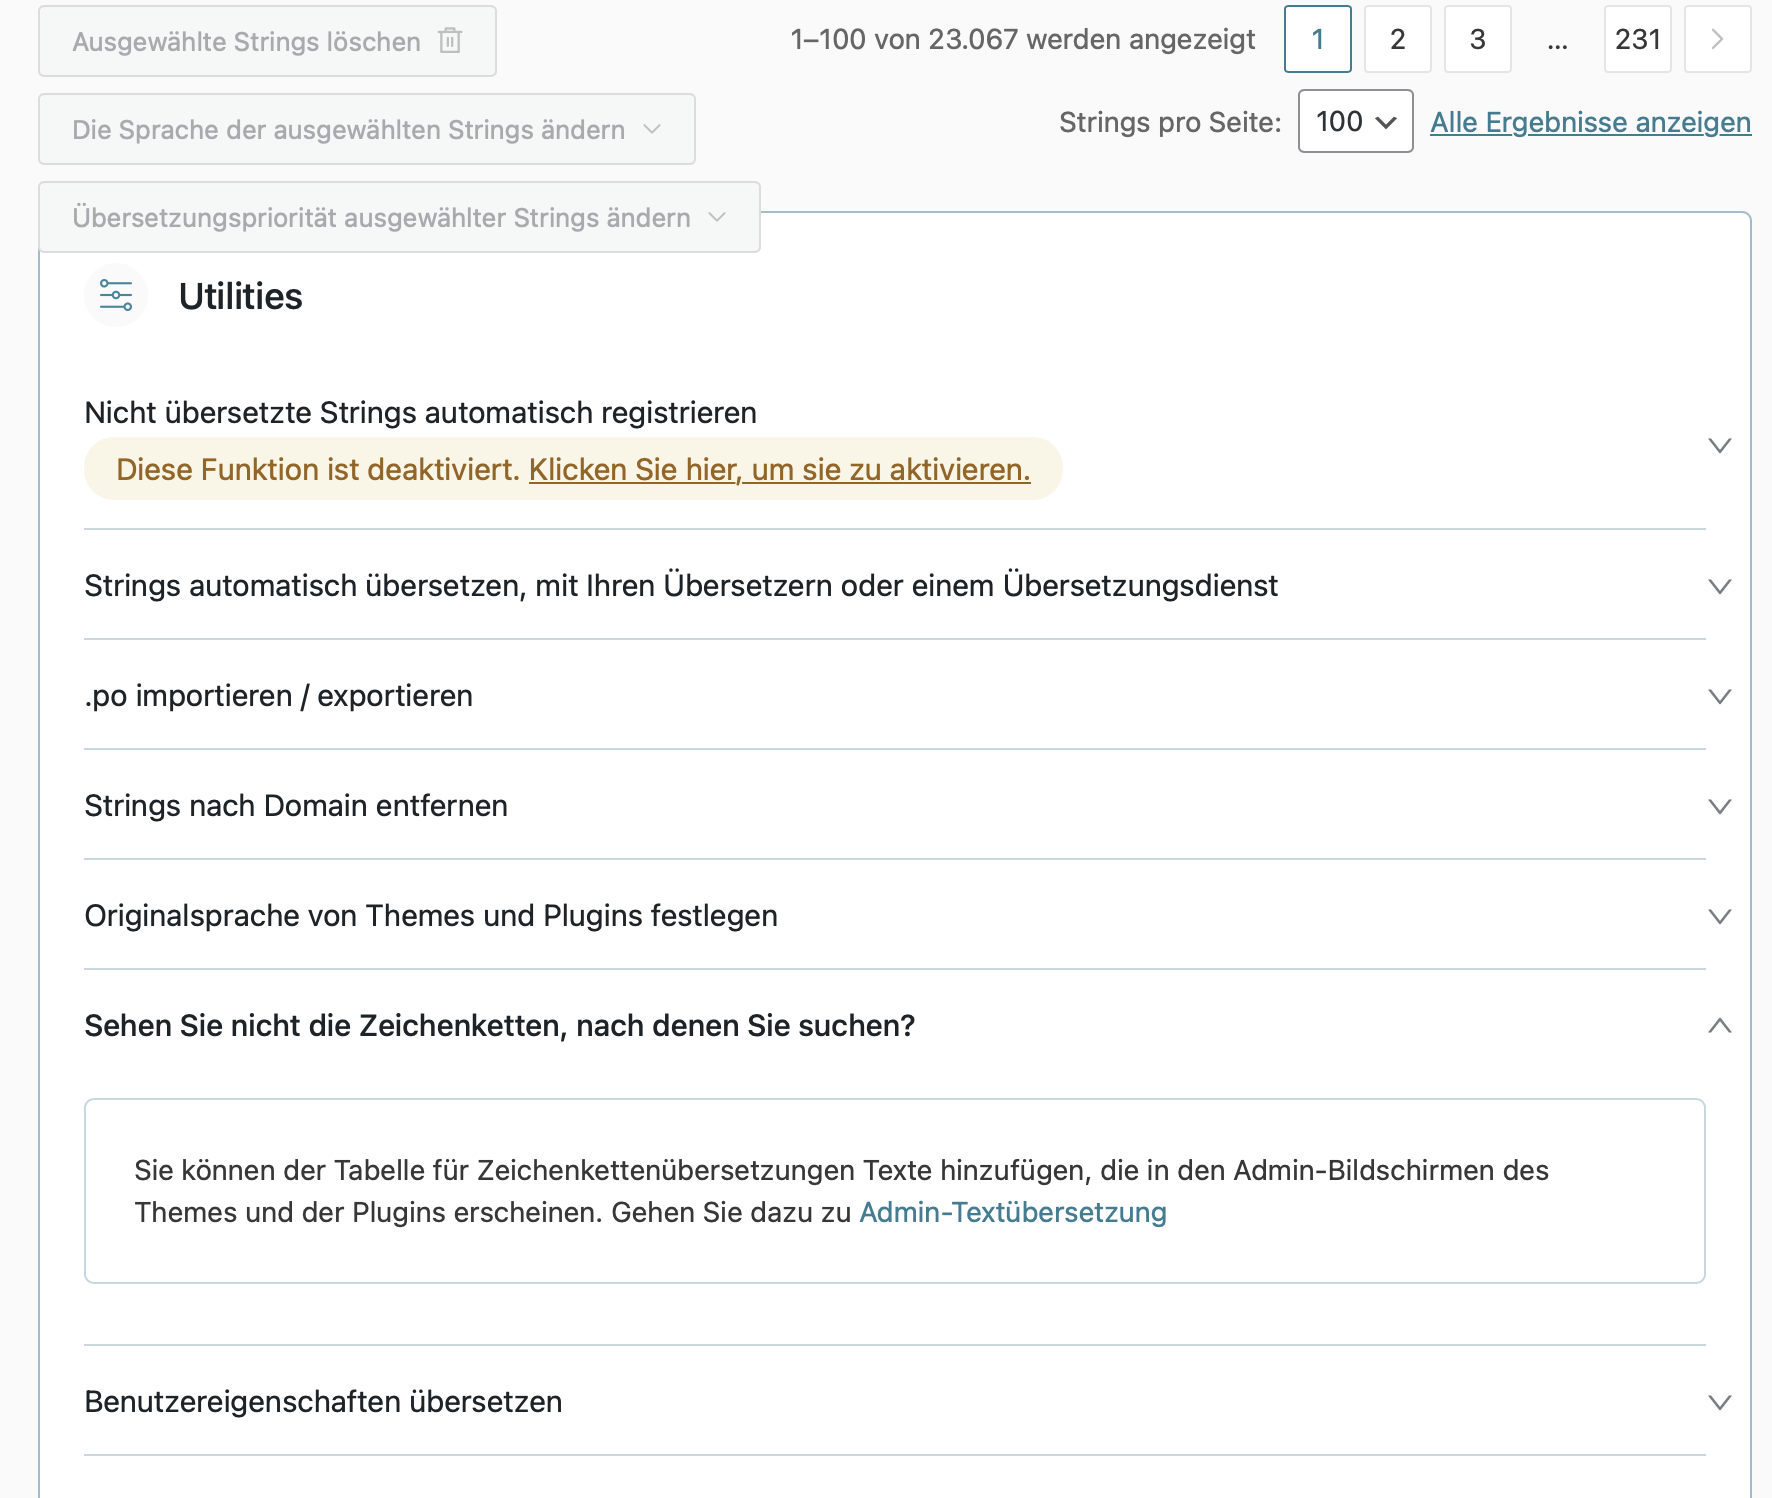Click the 'Strings automatisch übersetzen' title
The height and width of the screenshot is (1498, 1772).
[x=681, y=586]
